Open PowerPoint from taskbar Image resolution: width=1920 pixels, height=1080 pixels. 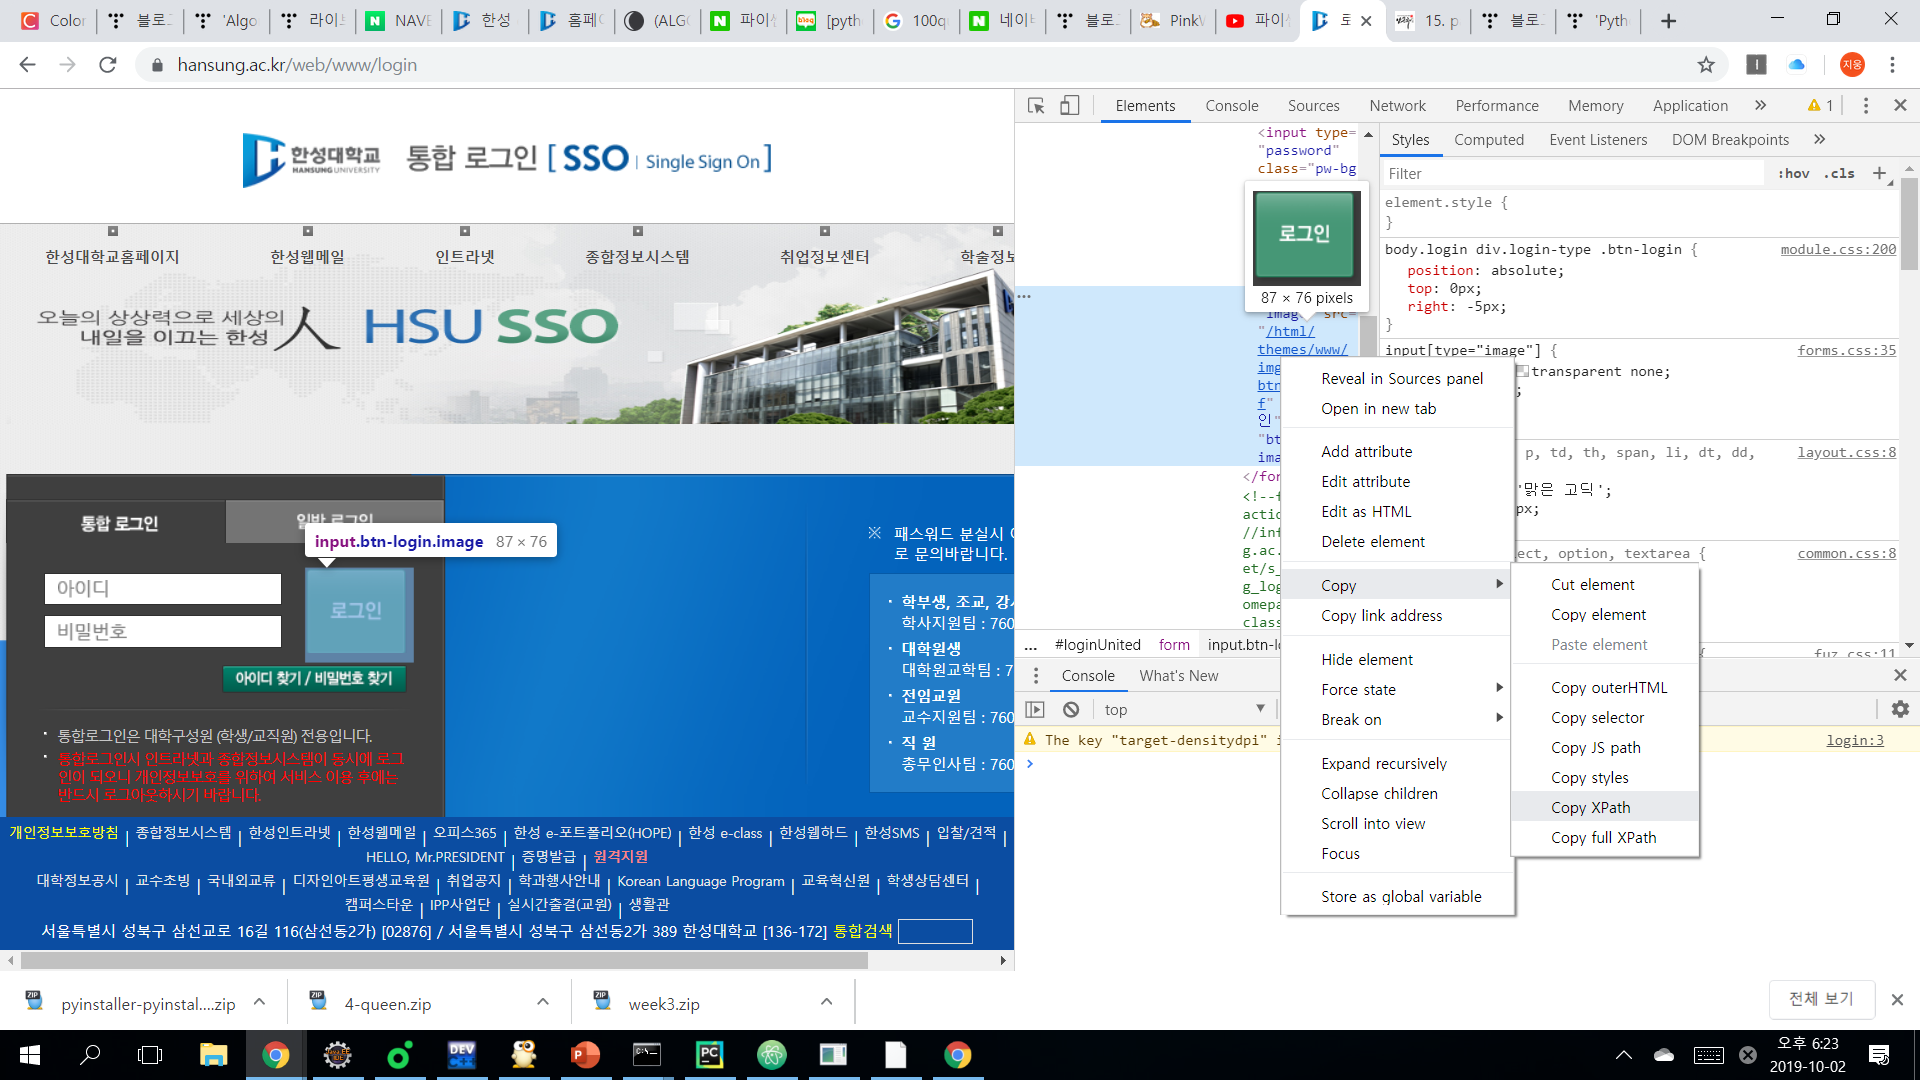point(585,1055)
